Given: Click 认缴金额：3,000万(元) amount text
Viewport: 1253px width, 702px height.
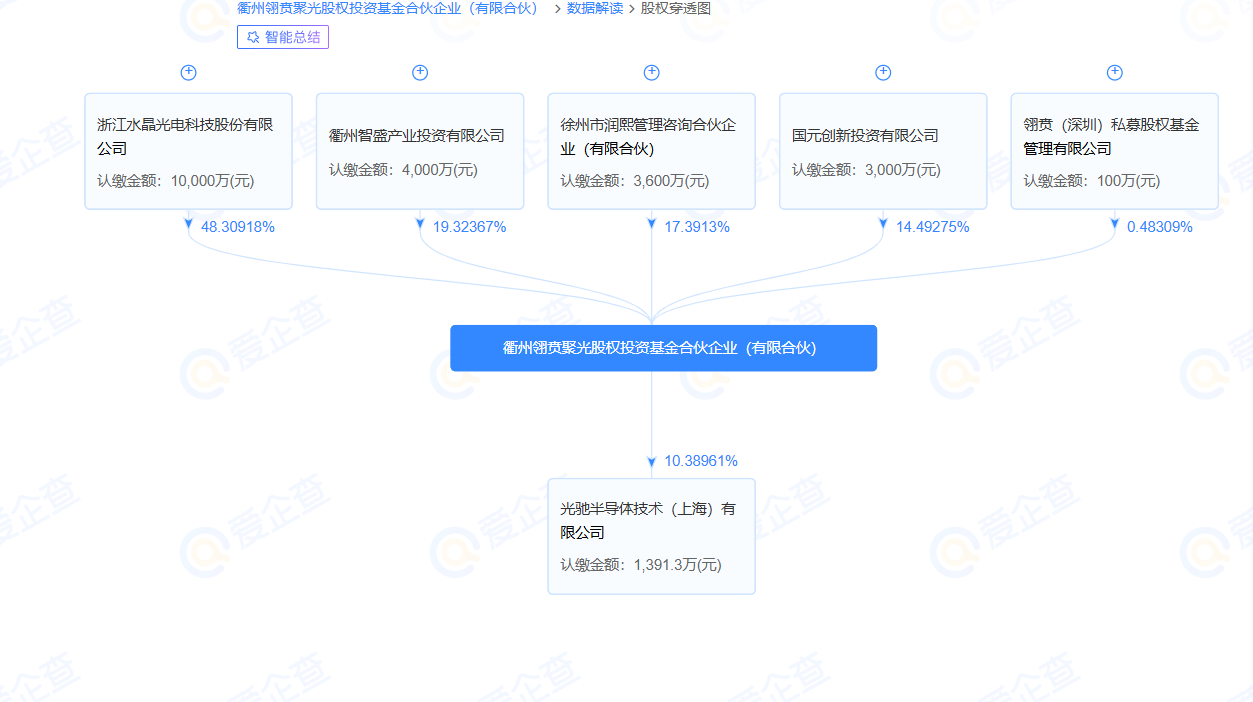Looking at the screenshot, I should 867,170.
